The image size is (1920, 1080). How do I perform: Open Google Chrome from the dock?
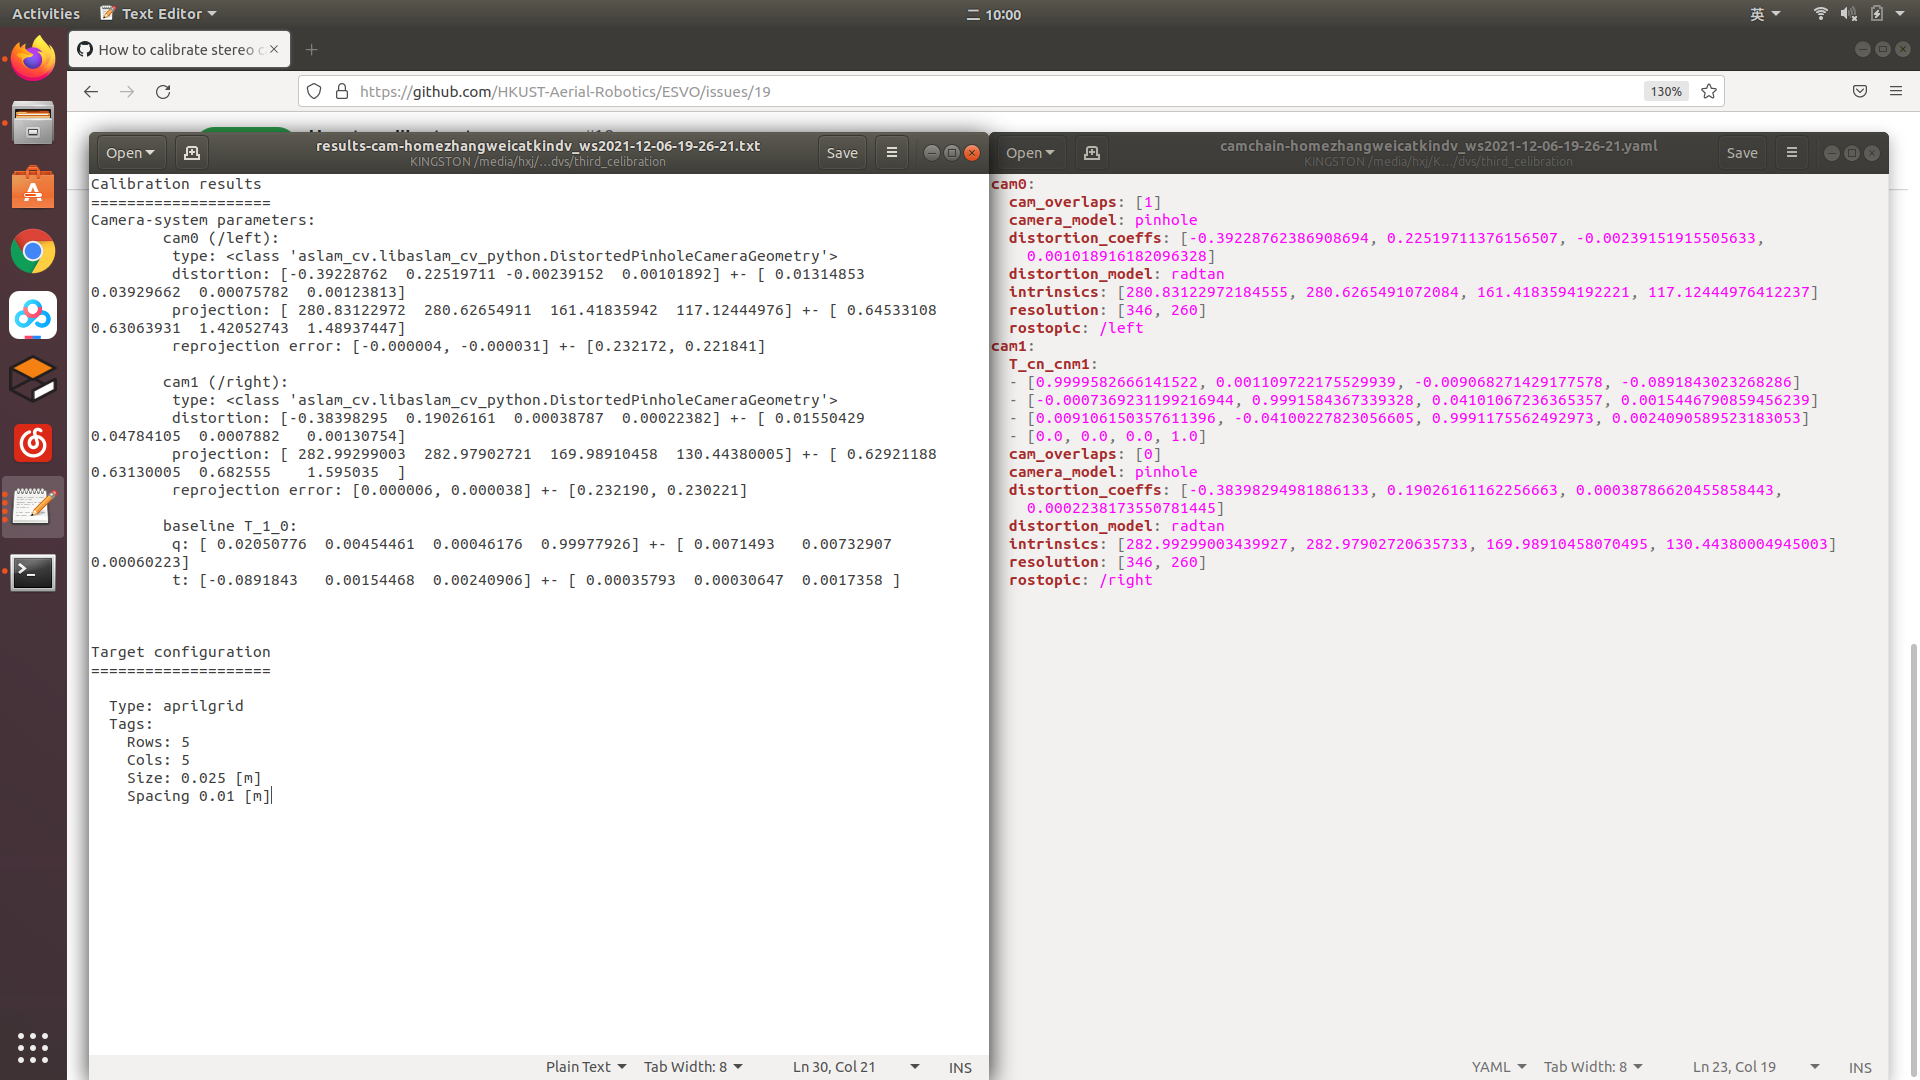(x=33, y=252)
